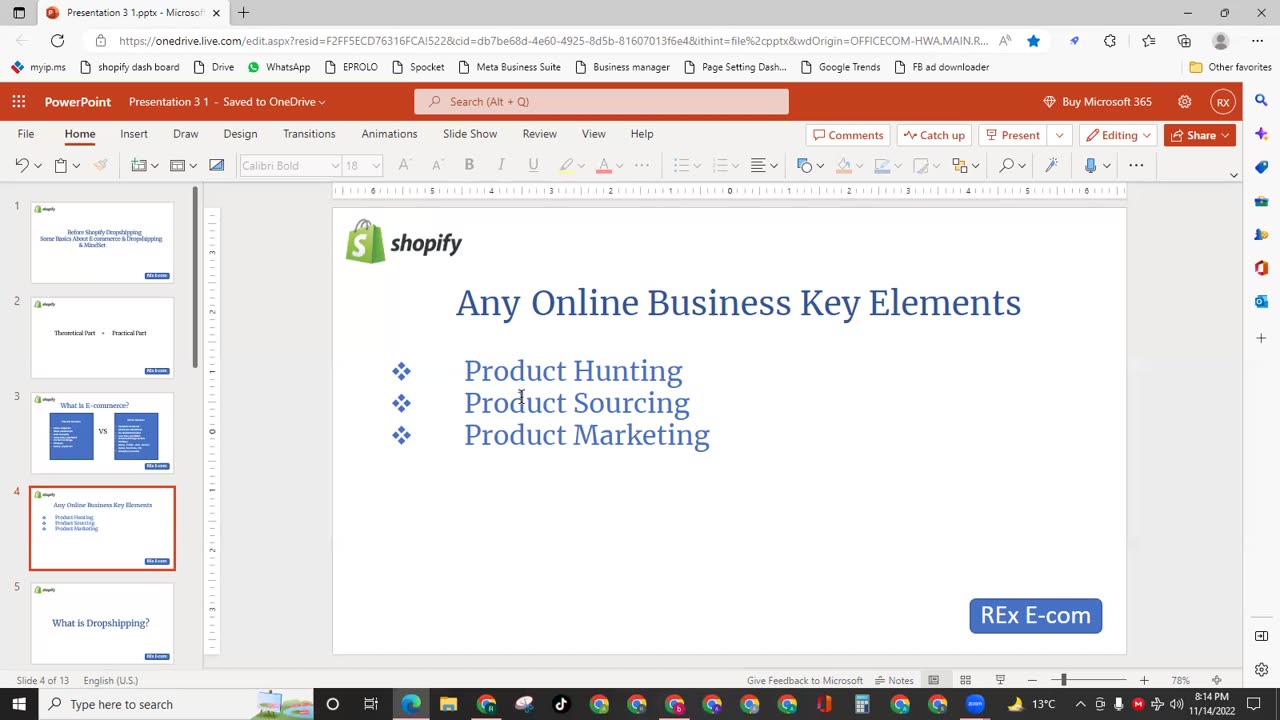Screen dimensions: 1280x720
Task: Click the zoom slider handle
Action: click(x=1064, y=680)
